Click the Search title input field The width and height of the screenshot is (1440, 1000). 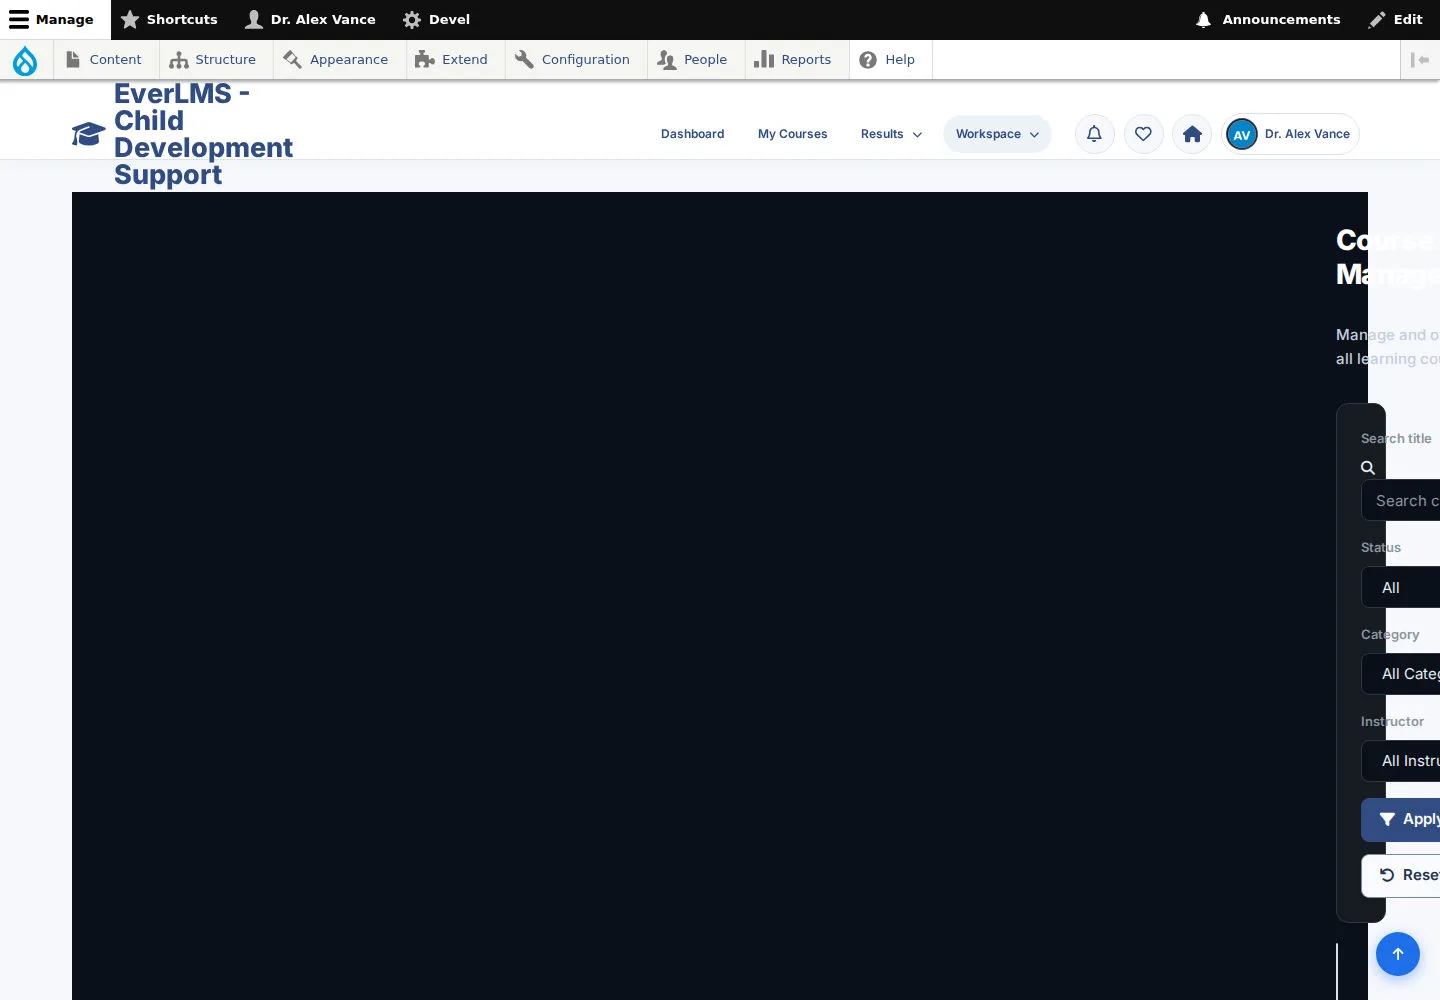click(1400, 501)
